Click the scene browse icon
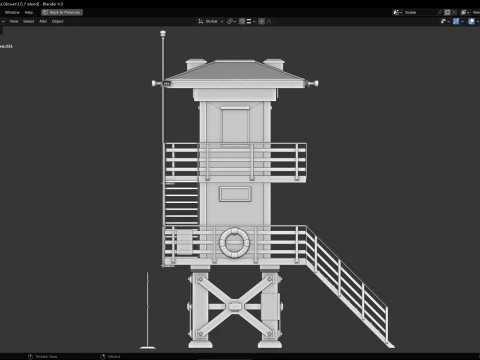 point(397,12)
